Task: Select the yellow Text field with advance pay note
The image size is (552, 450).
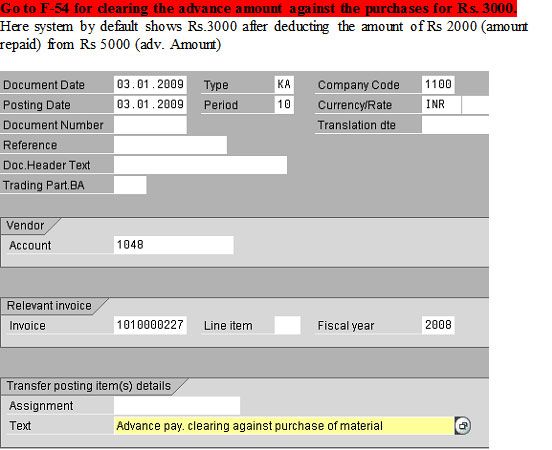Action: click(x=284, y=426)
